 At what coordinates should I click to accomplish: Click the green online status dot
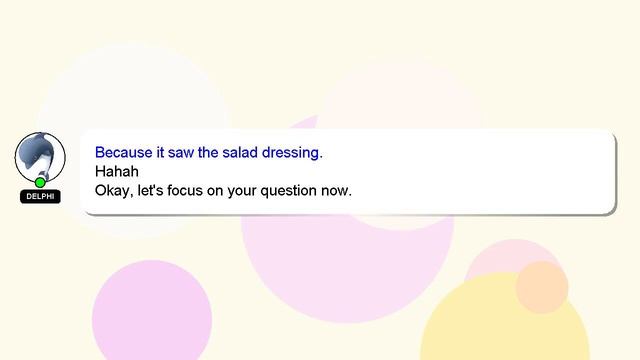(40, 182)
